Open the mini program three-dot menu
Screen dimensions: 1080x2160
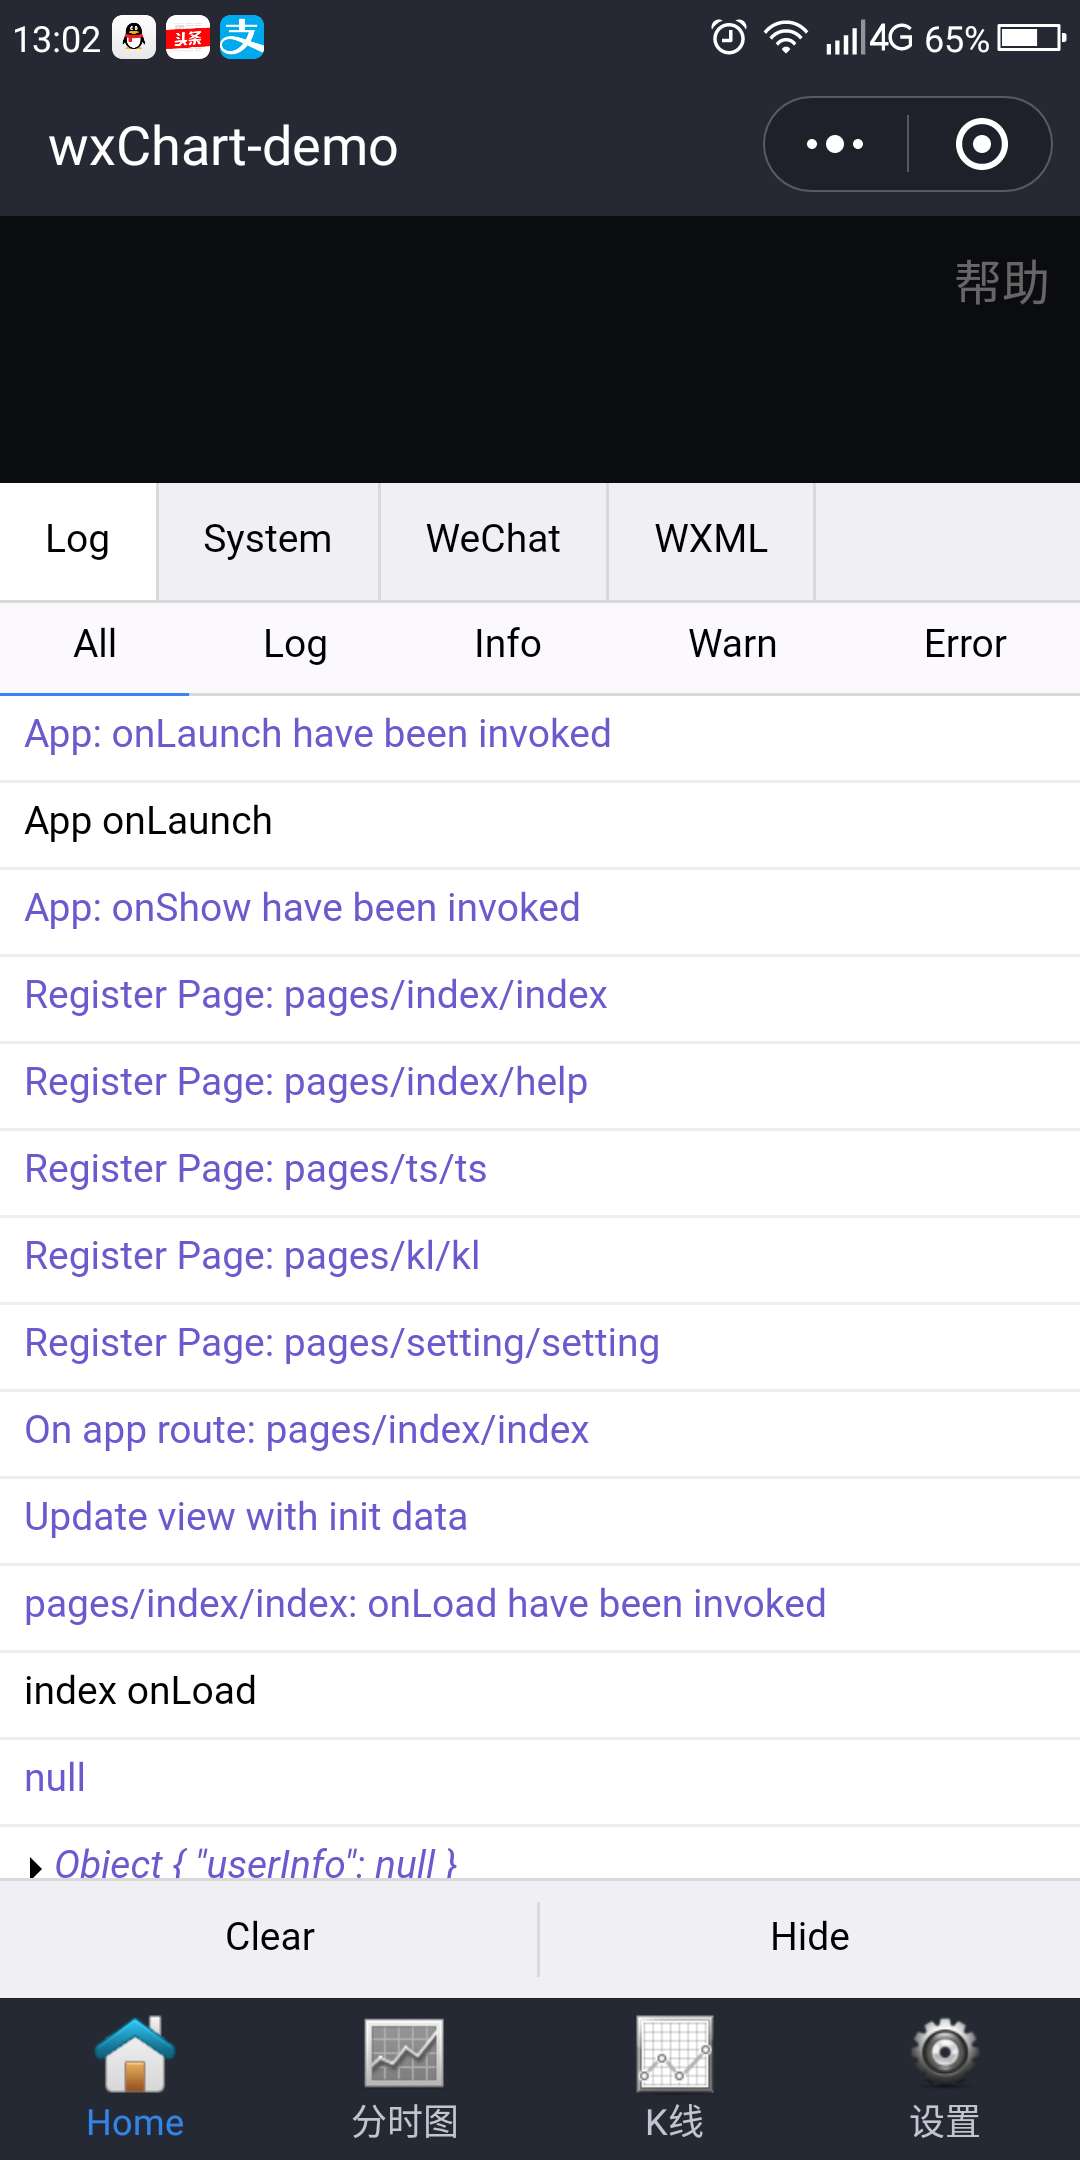tap(835, 144)
